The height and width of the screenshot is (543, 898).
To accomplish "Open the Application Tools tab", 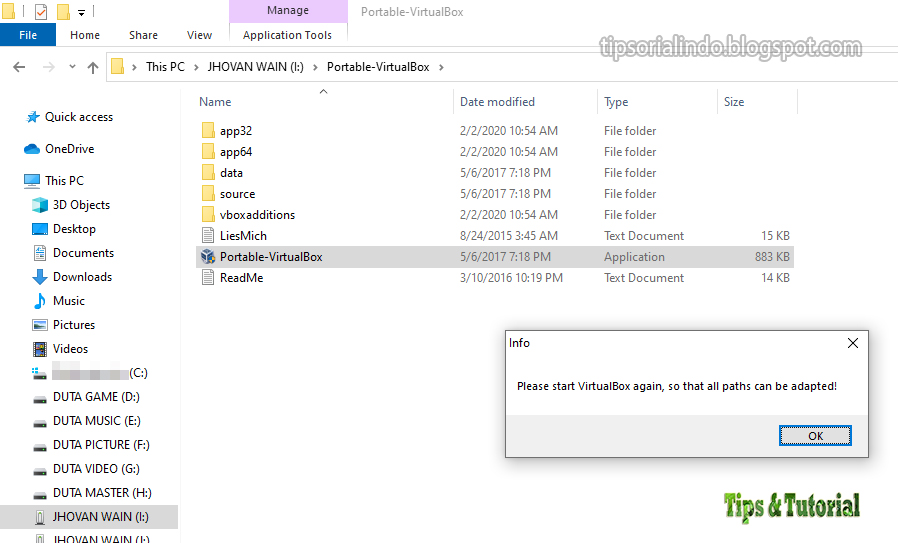I will point(287,35).
